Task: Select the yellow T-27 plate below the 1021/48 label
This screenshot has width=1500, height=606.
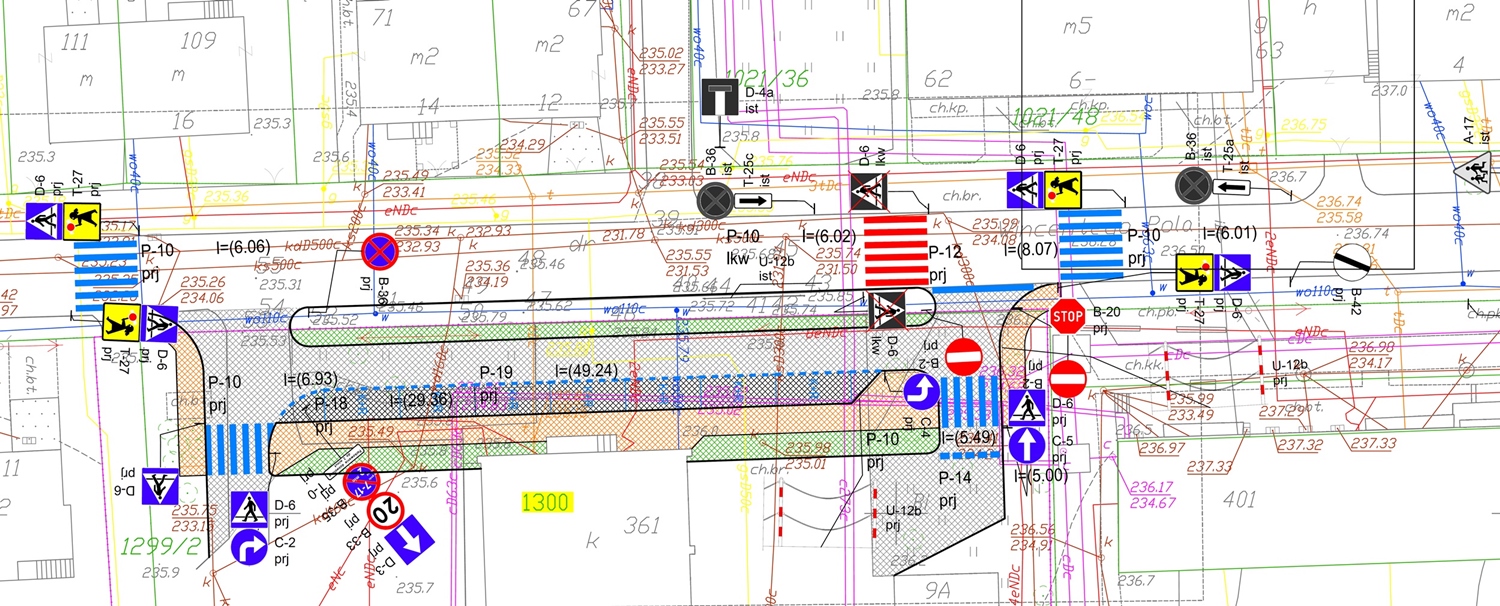Action: [1062, 189]
